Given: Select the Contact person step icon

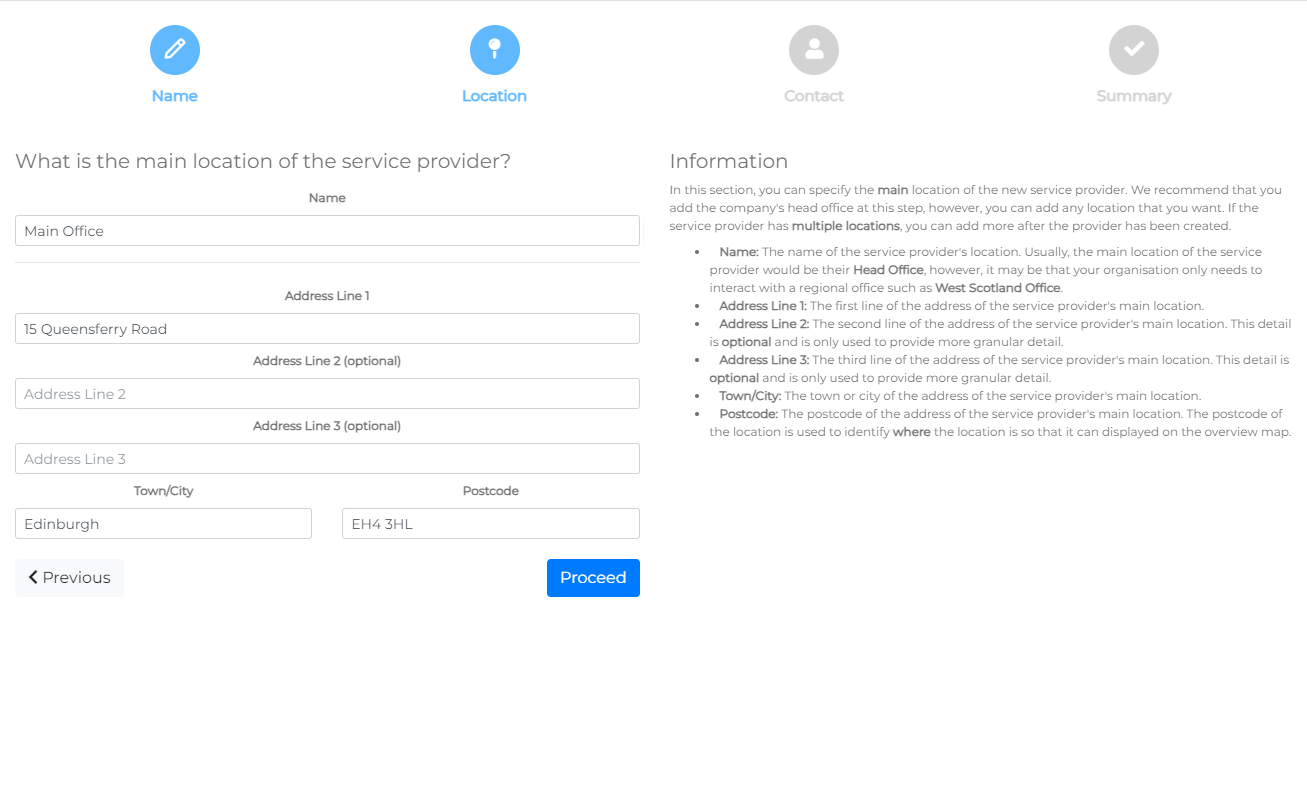Looking at the screenshot, I should (x=814, y=50).
